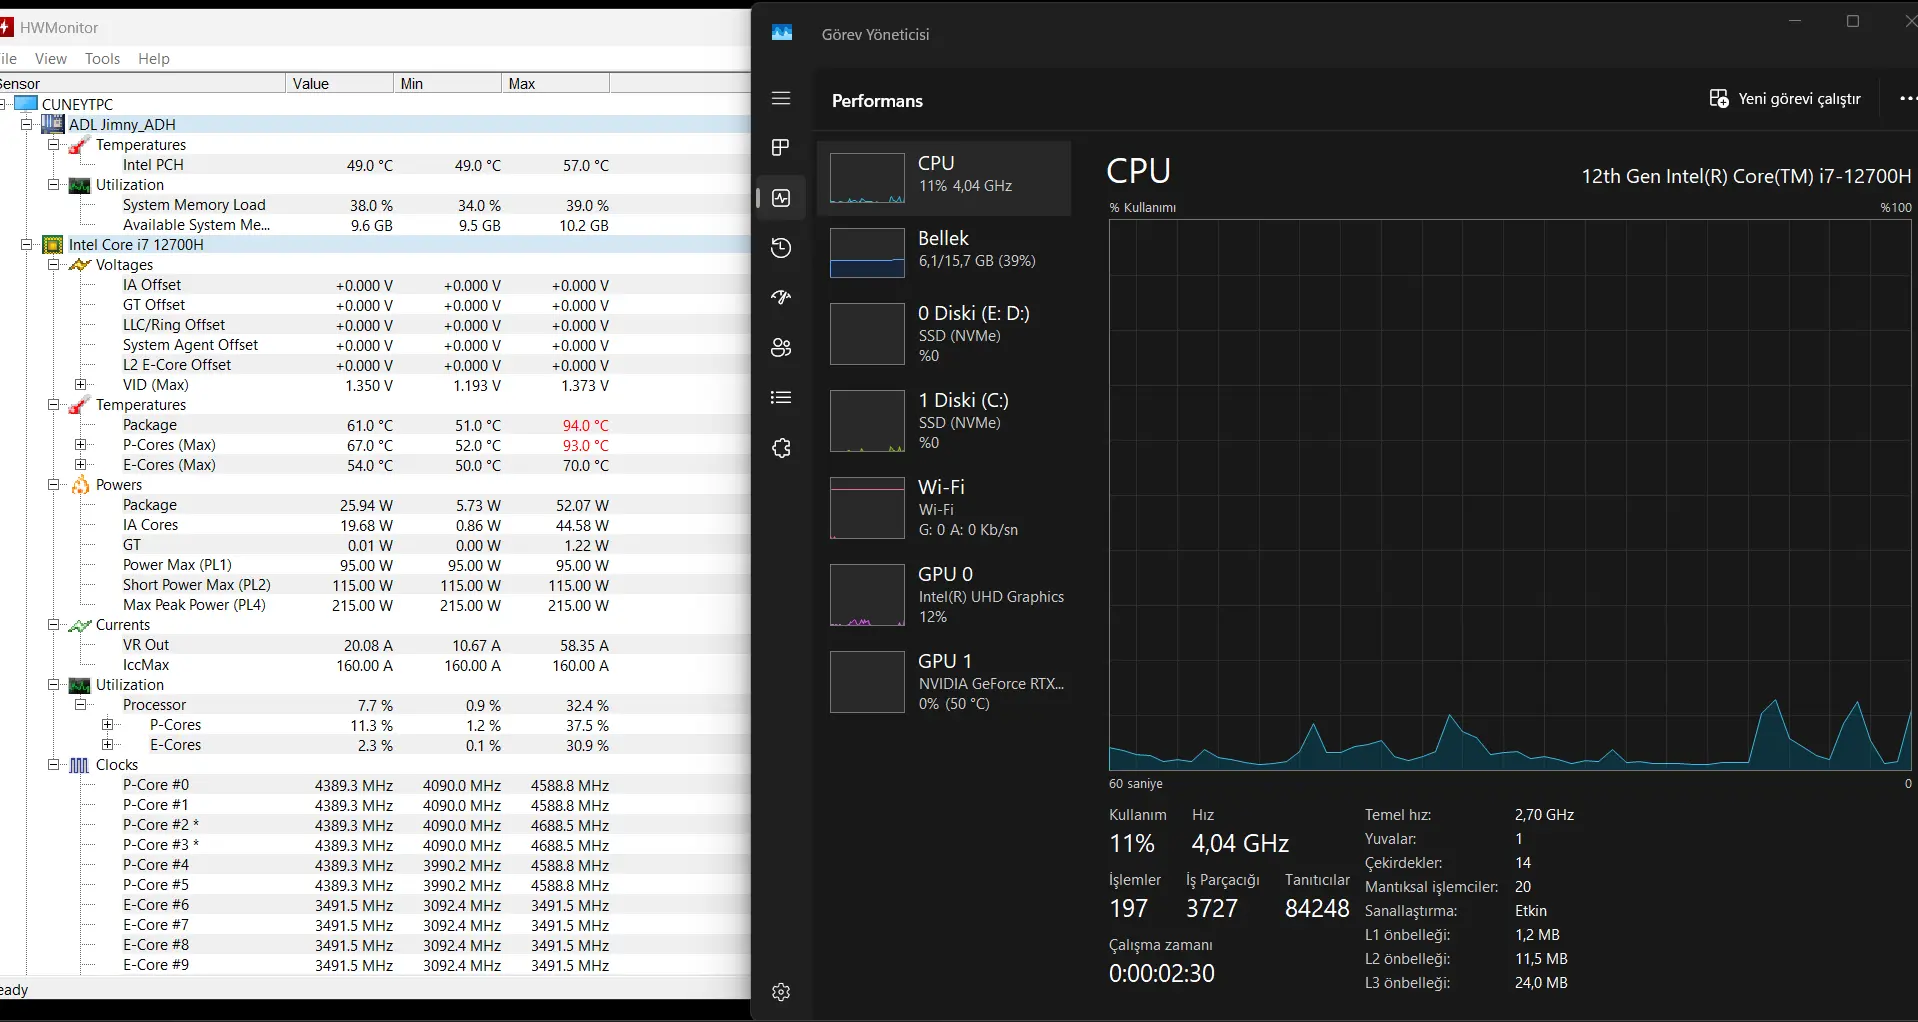Open Startup apps icon in Task Manager
Image resolution: width=1918 pixels, height=1022 pixels.
[781, 298]
